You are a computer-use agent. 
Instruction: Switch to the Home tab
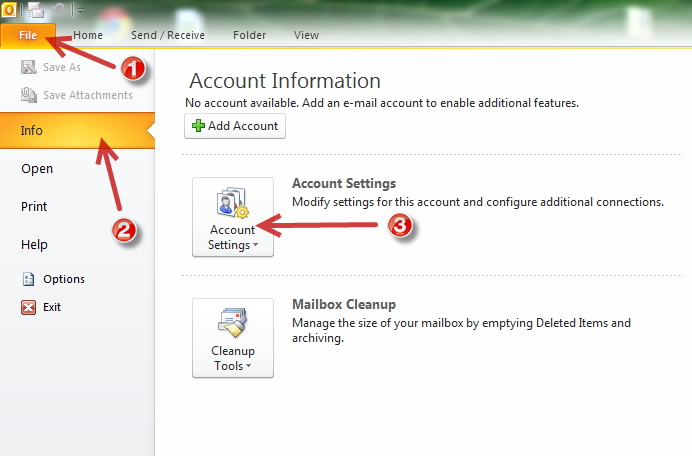pyautogui.click(x=88, y=35)
